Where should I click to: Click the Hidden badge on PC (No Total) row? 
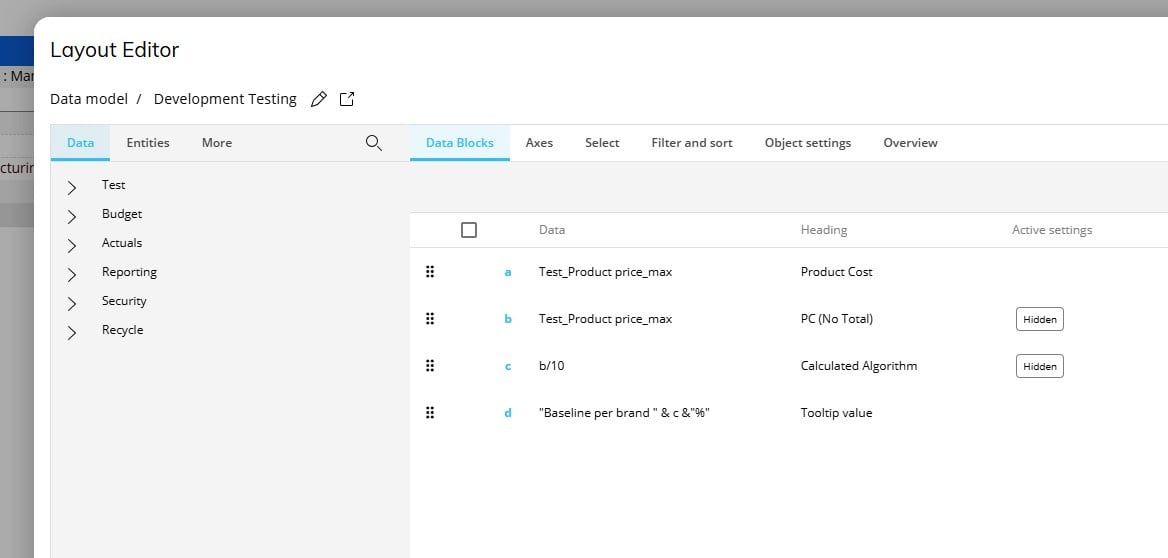(x=1040, y=319)
